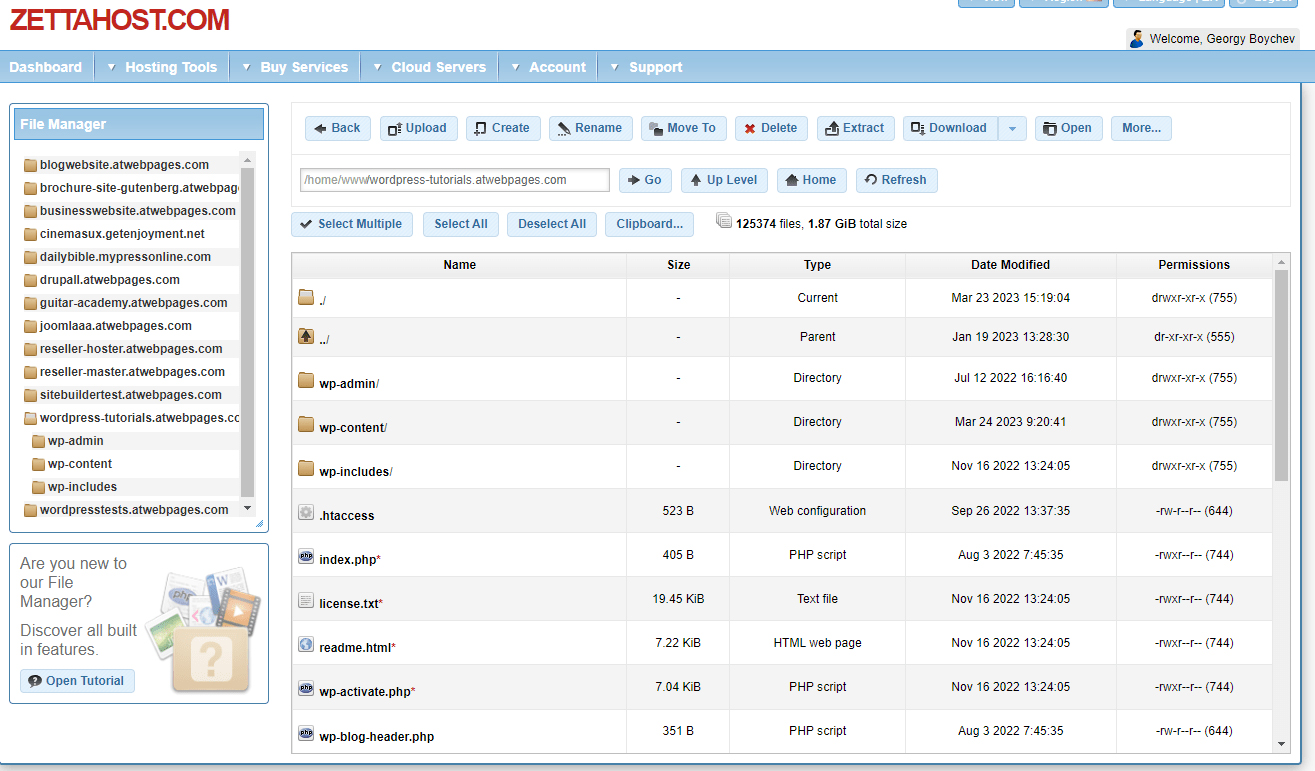
Task: Sort by the Permissions column header
Action: (1194, 265)
